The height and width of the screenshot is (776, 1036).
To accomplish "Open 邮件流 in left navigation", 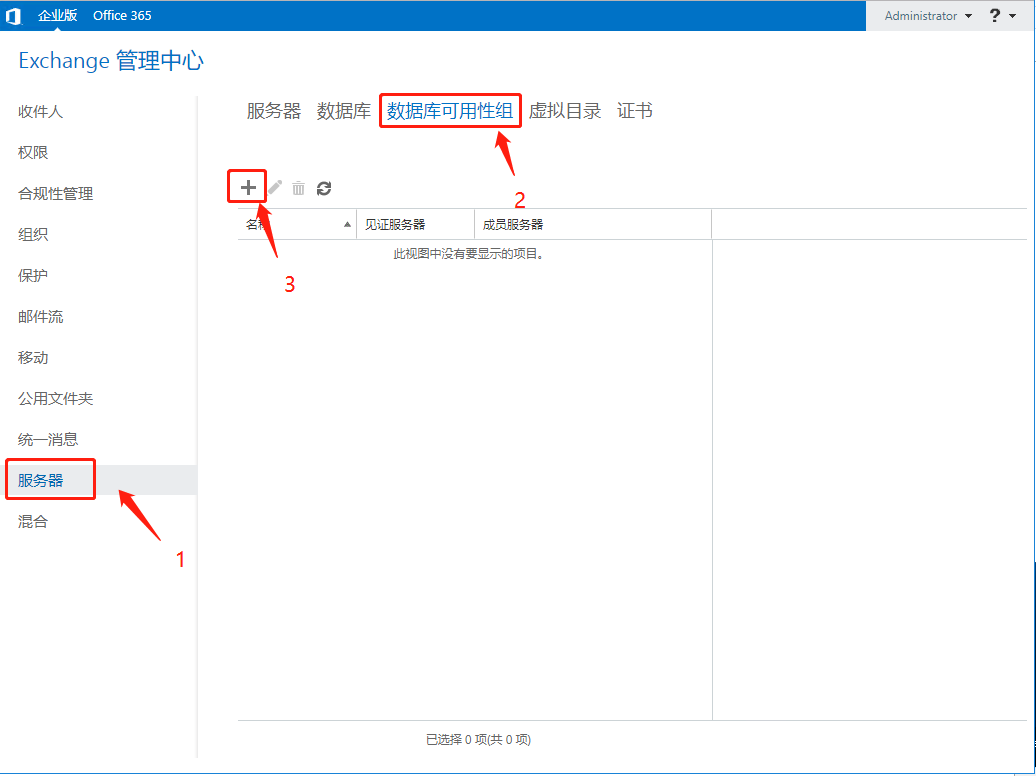I will (x=40, y=317).
